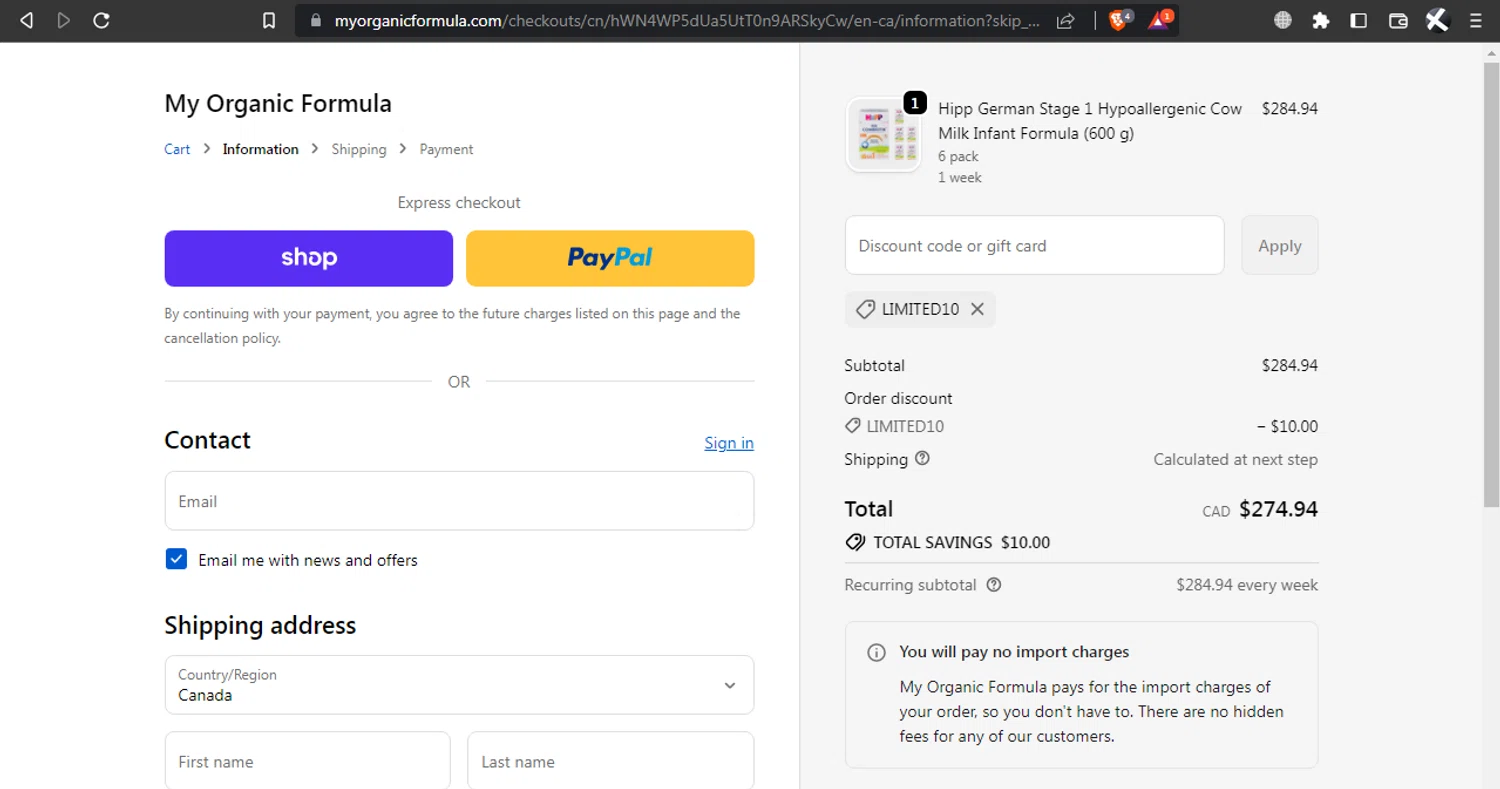The height and width of the screenshot is (789, 1500).
Task: Click the First name field
Action: coord(307,761)
